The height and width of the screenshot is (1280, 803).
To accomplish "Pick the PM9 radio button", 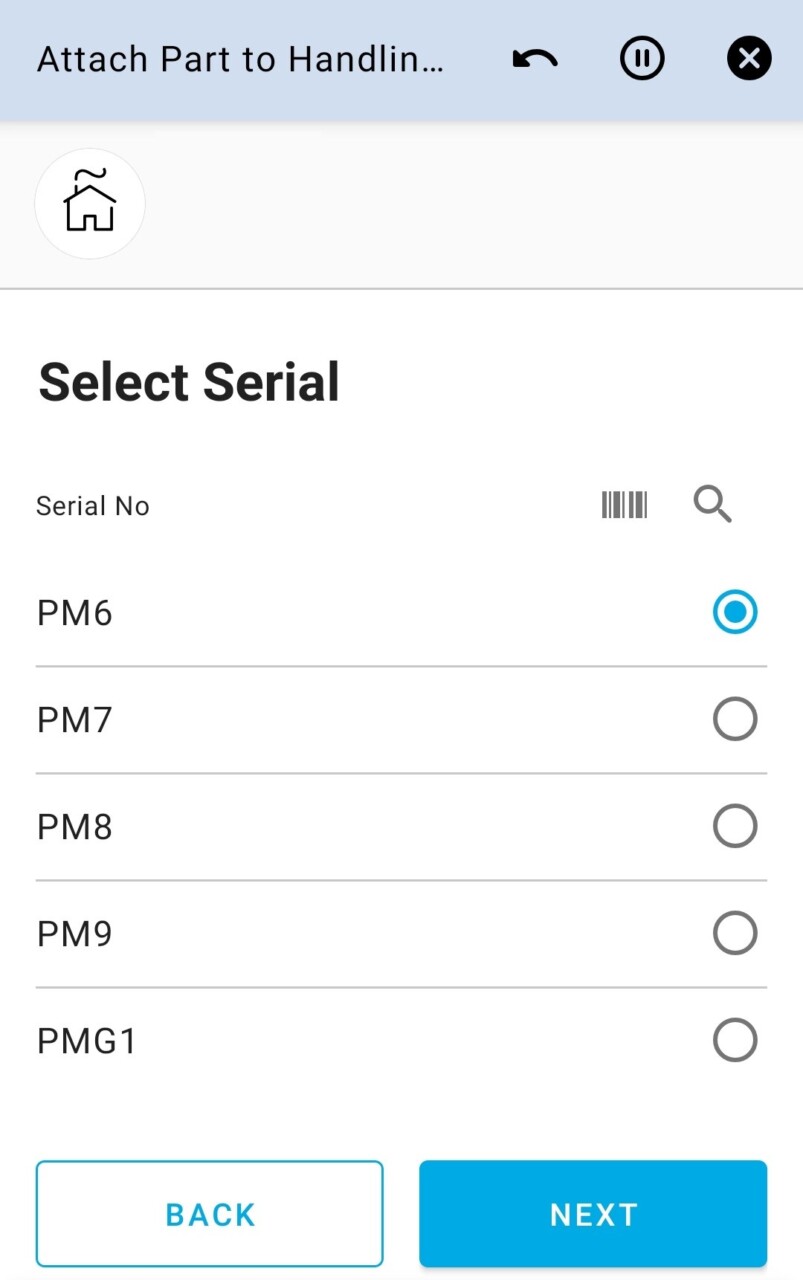I will tap(735, 933).
